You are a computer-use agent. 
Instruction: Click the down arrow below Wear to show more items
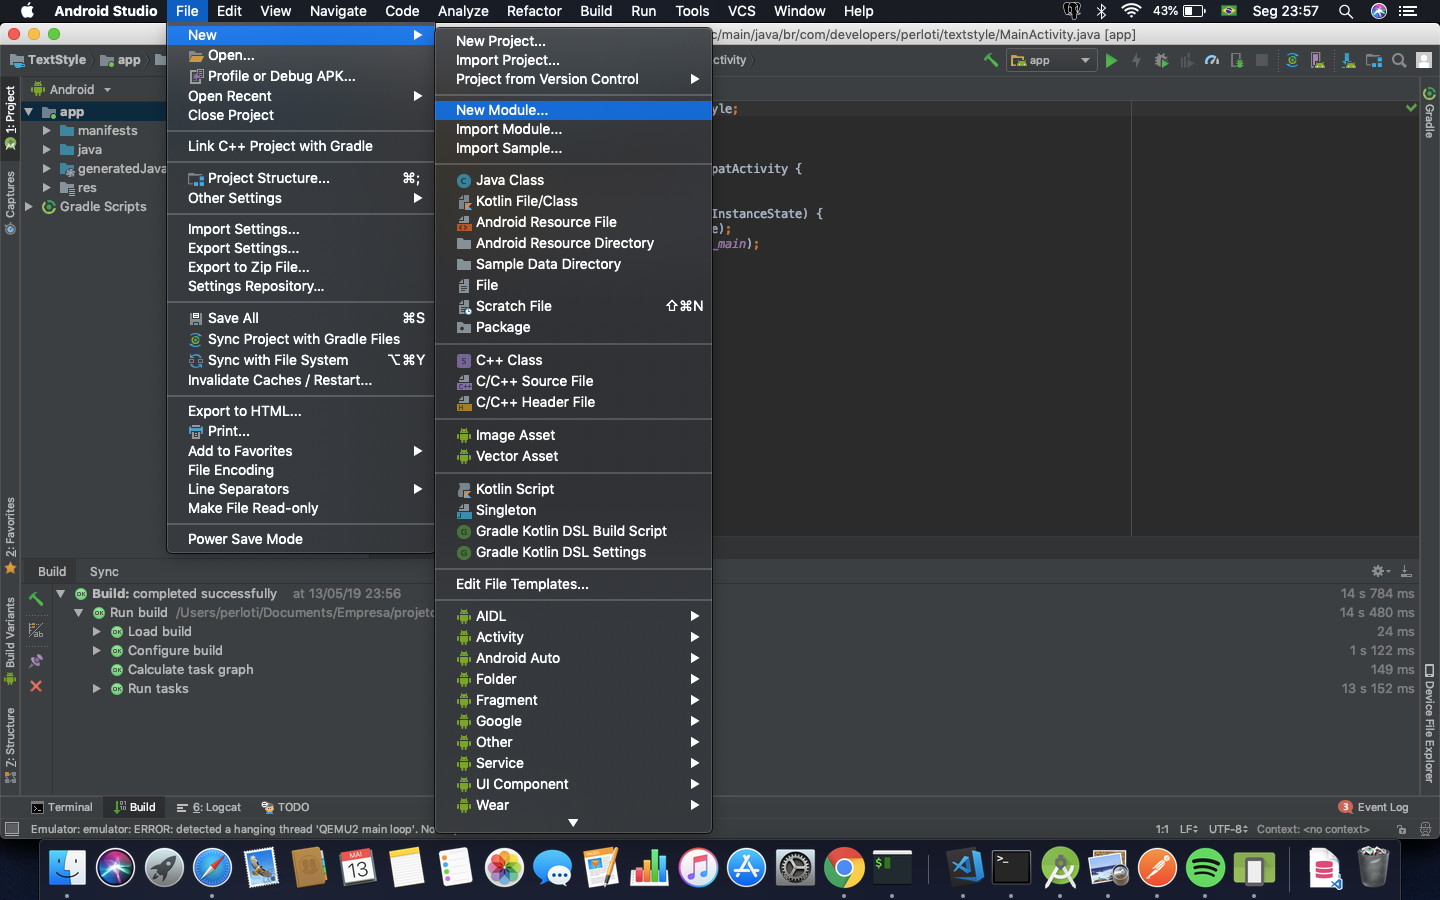573,823
